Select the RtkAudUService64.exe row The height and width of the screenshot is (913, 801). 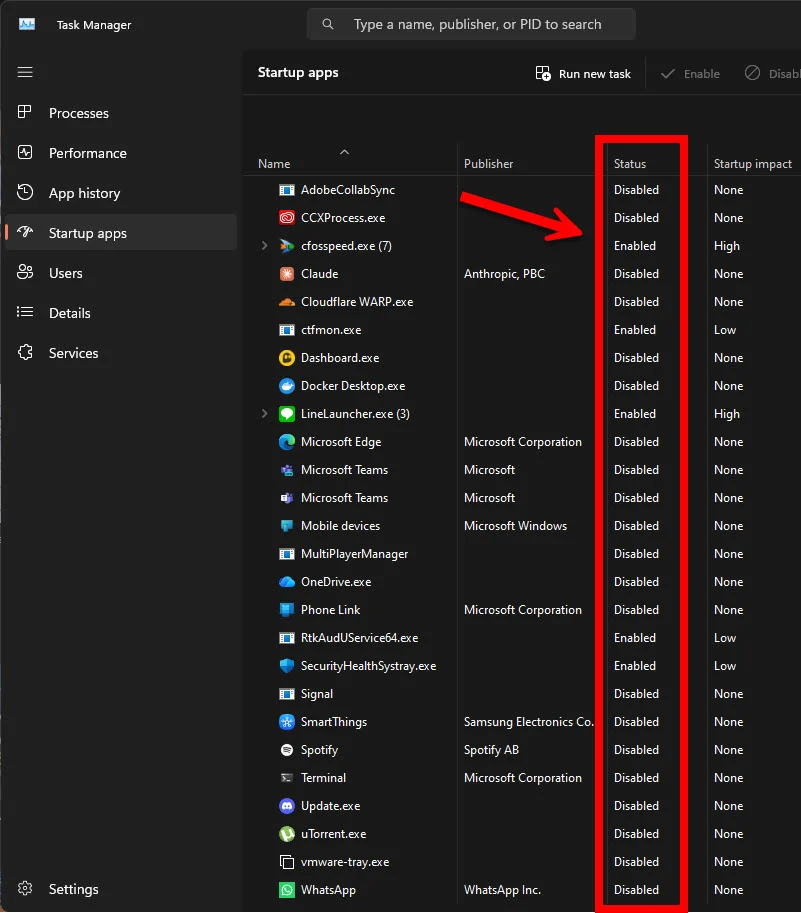(524, 638)
